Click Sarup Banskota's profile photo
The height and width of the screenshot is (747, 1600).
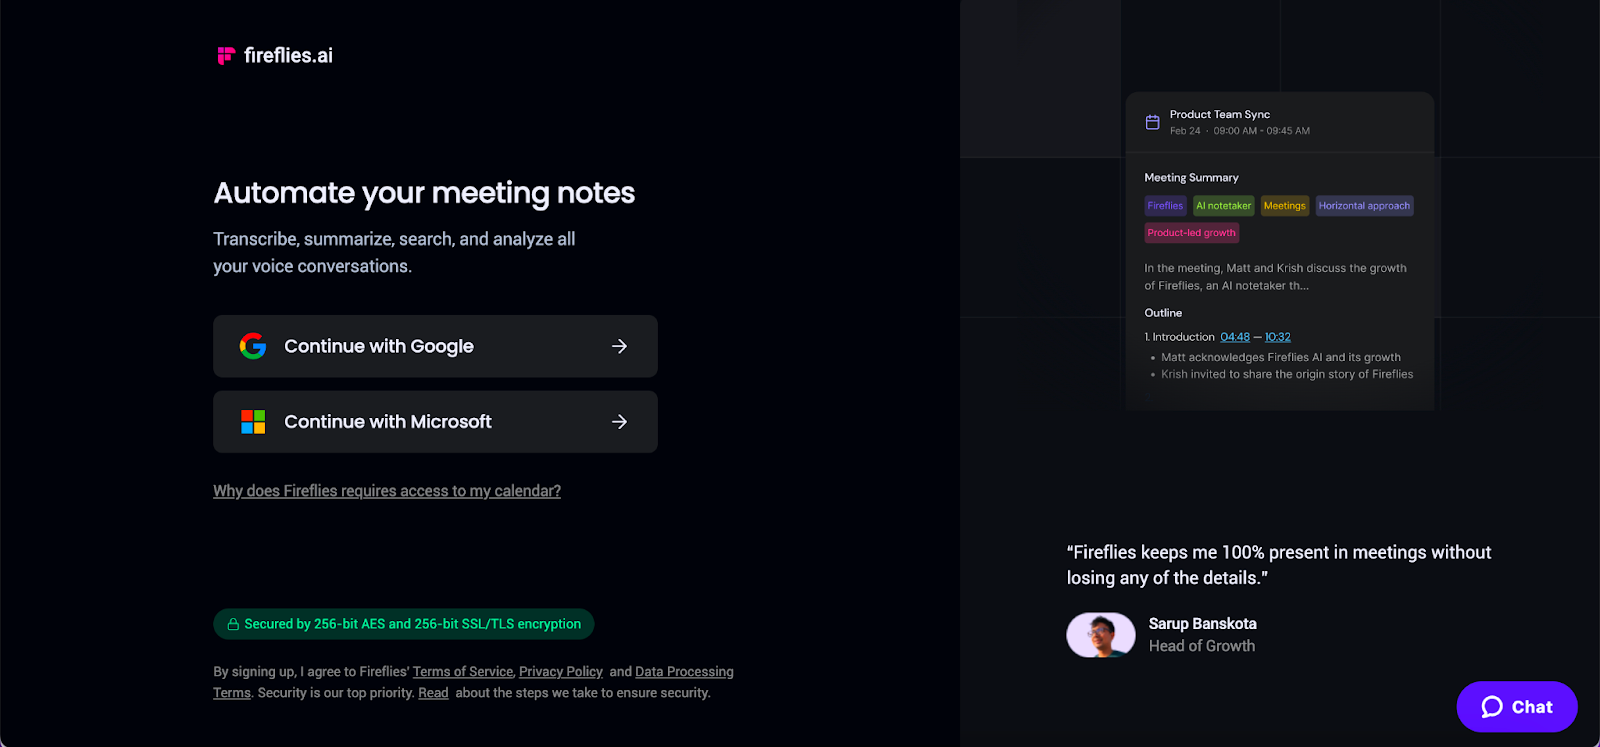pos(1100,634)
